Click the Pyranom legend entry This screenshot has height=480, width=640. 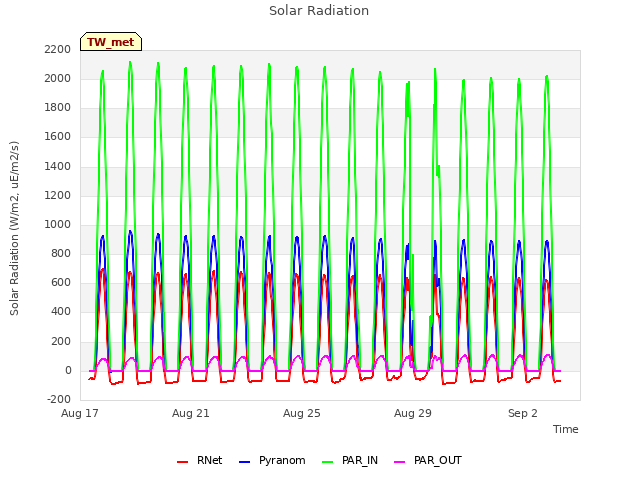point(272,460)
